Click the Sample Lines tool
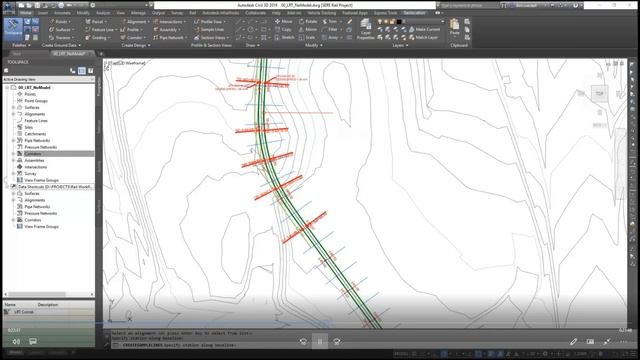The height and width of the screenshot is (360, 640). 209,30
